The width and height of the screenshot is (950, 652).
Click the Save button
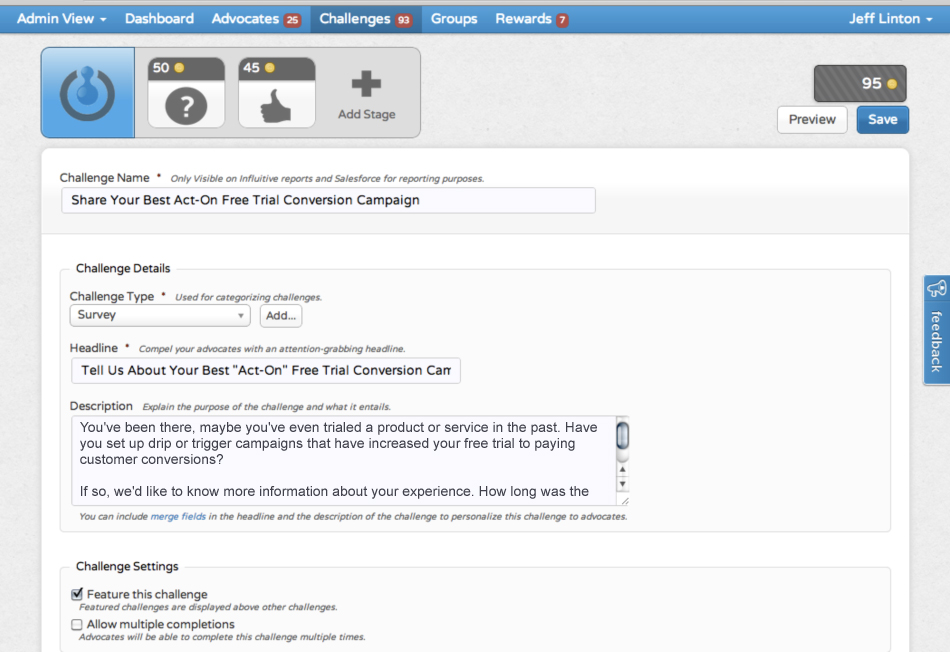tap(882, 119)
